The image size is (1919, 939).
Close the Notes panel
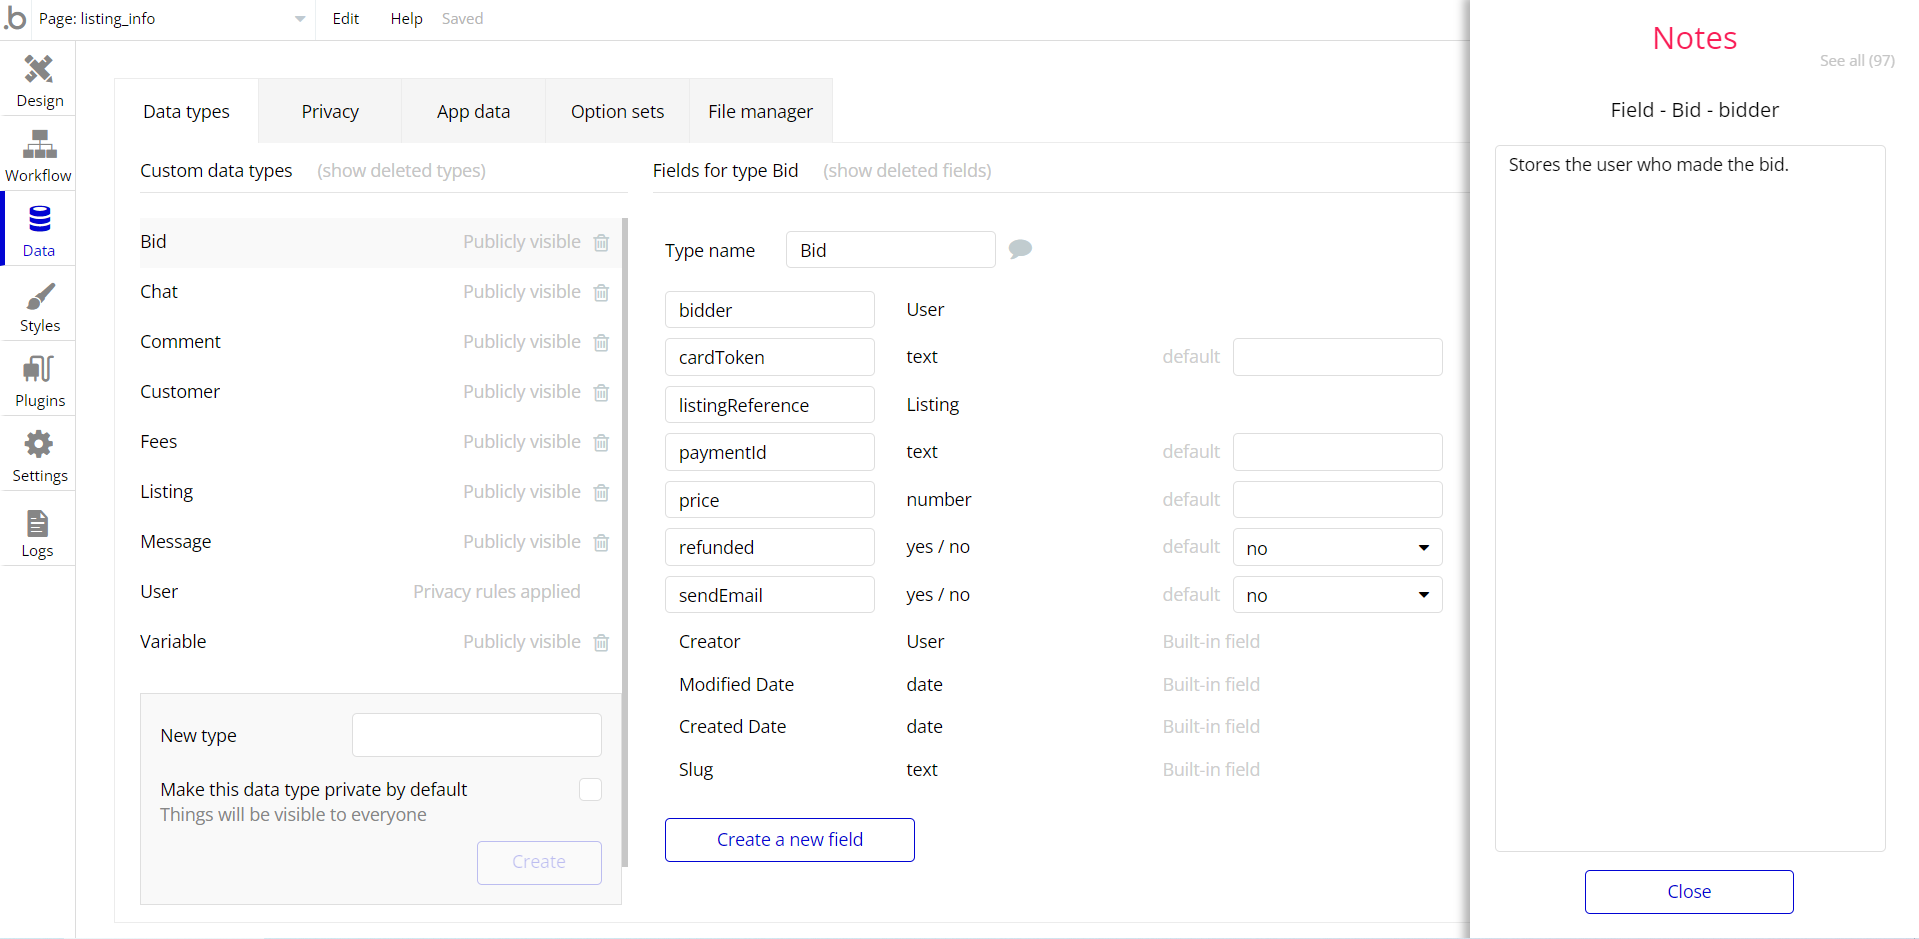1688,892
